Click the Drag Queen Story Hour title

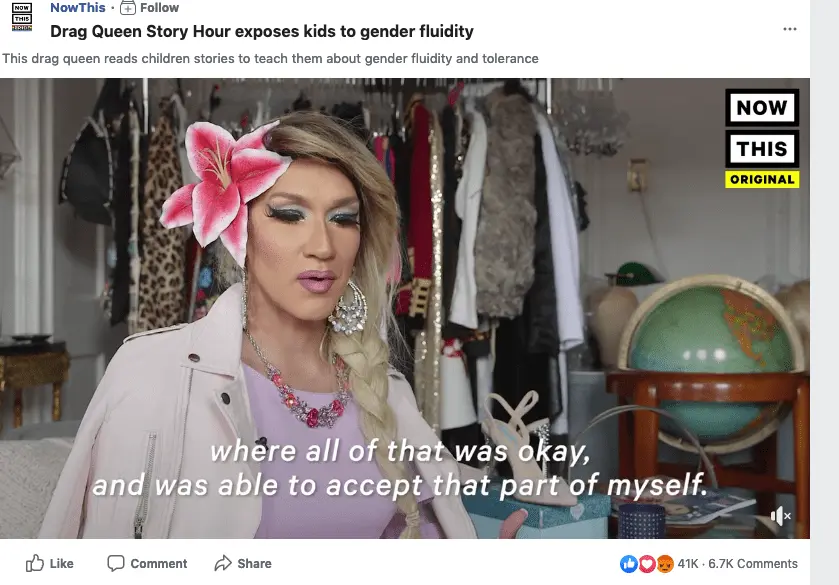click(262, 32)
